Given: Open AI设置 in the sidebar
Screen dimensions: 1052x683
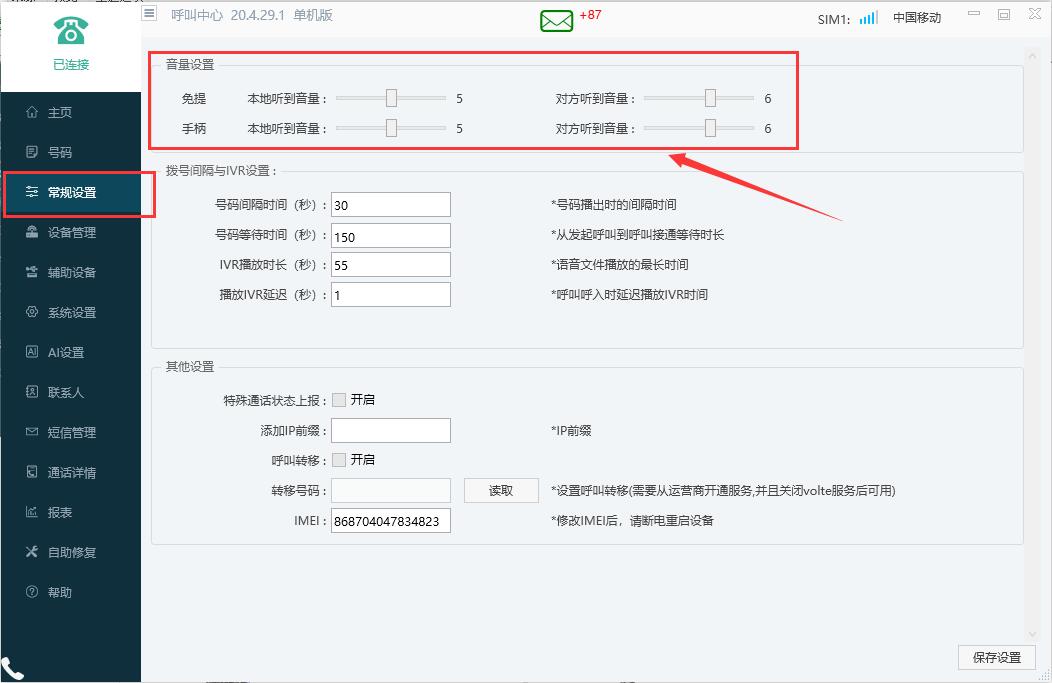Looking at the screenshot, I should click(x=71, y=352).
